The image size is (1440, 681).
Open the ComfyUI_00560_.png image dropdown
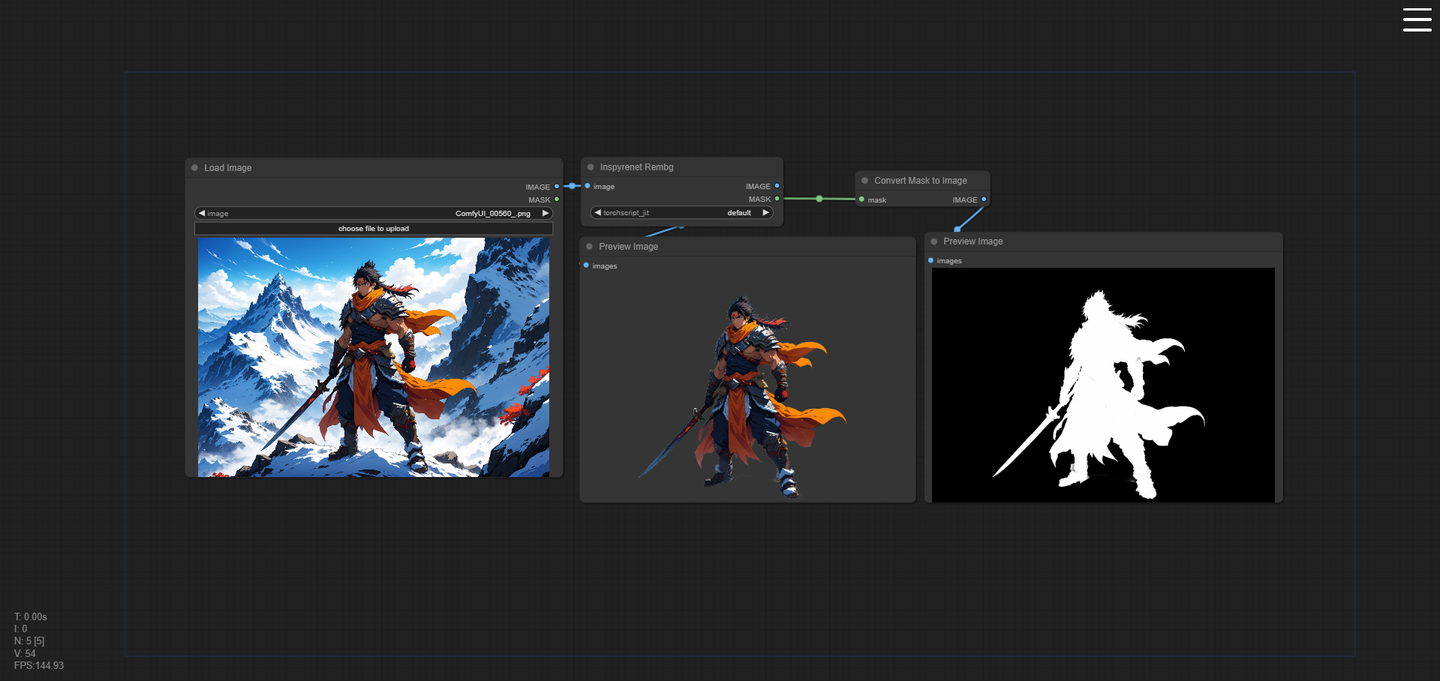(373, 213)
